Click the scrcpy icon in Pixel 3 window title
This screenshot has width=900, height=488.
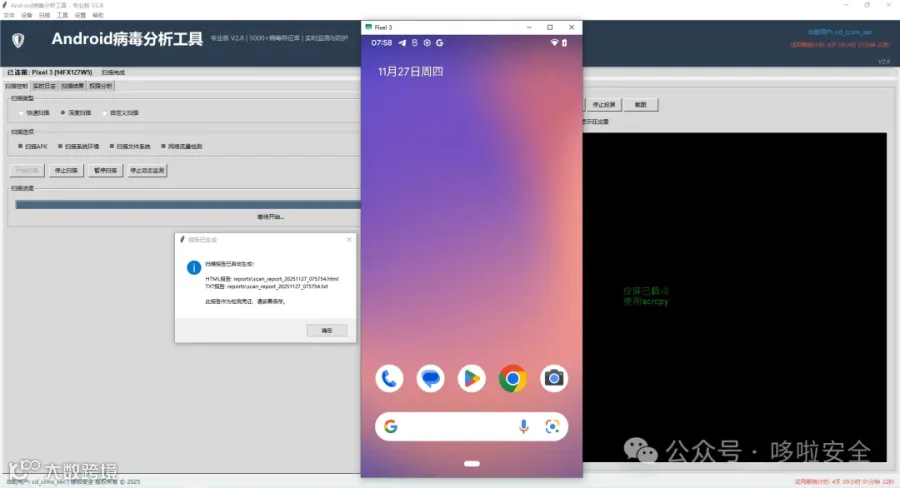[x=368, y=27]
